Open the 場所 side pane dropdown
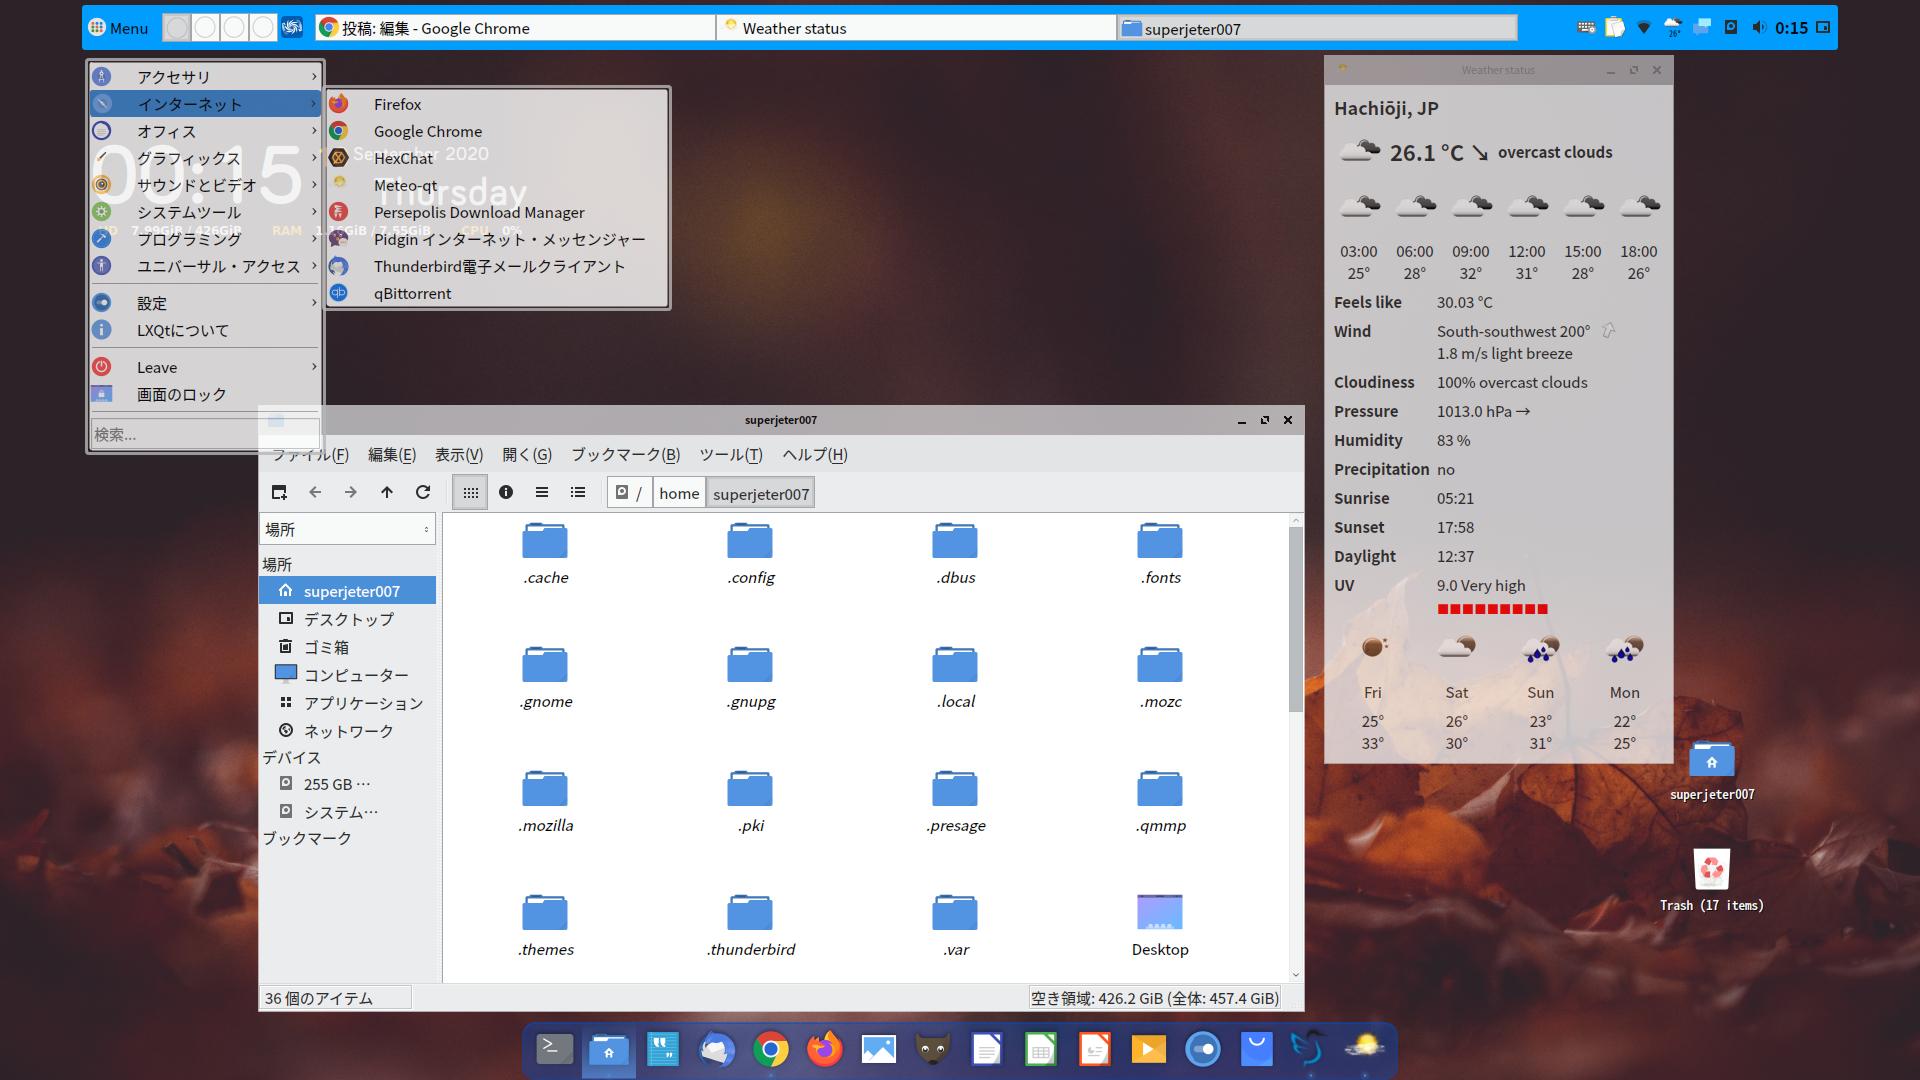This screenshot has height=1080, width=1920. point(347,529)
